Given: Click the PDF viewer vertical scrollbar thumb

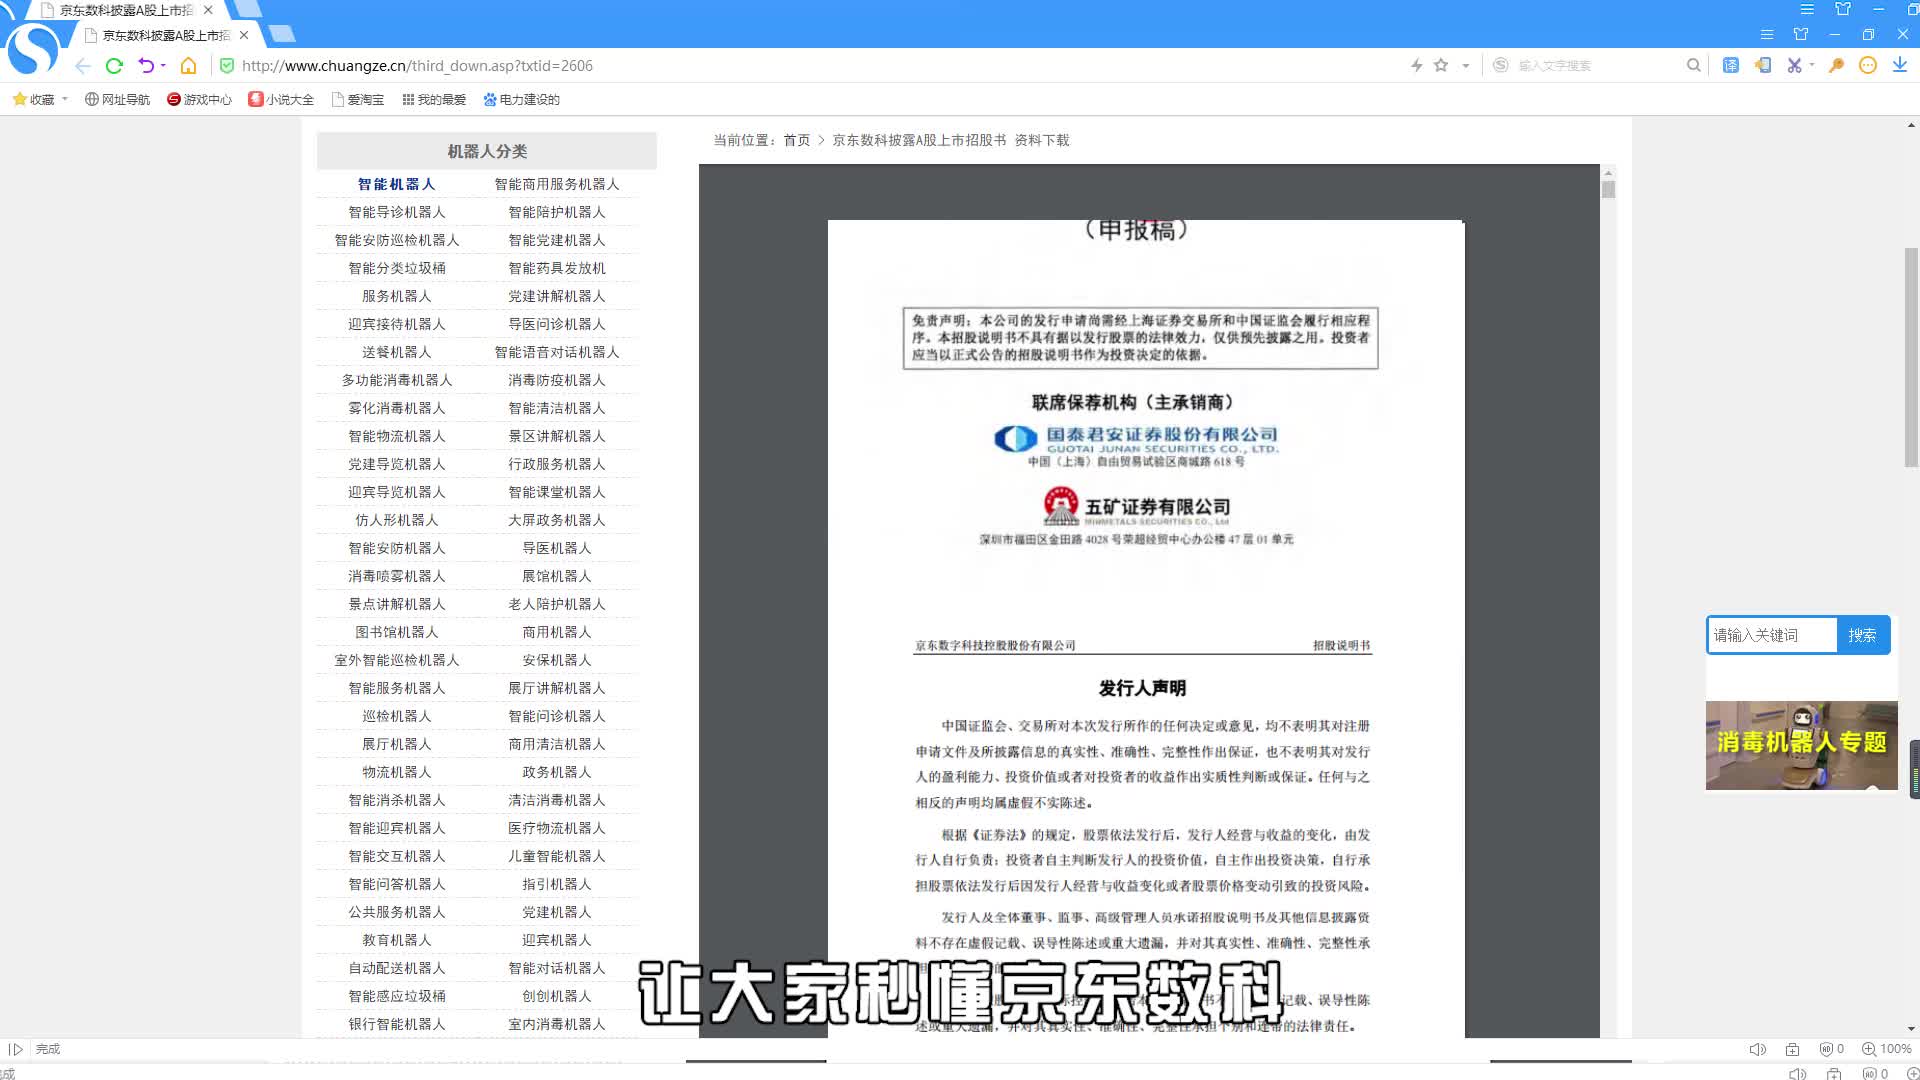Looking at the screenshot, I should coord(1608,189).
